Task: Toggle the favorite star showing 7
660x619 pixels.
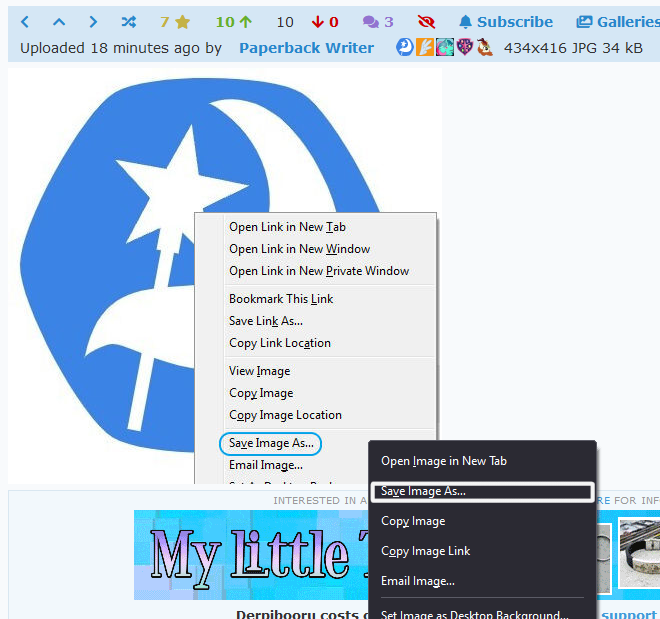Action: (175, 22)
